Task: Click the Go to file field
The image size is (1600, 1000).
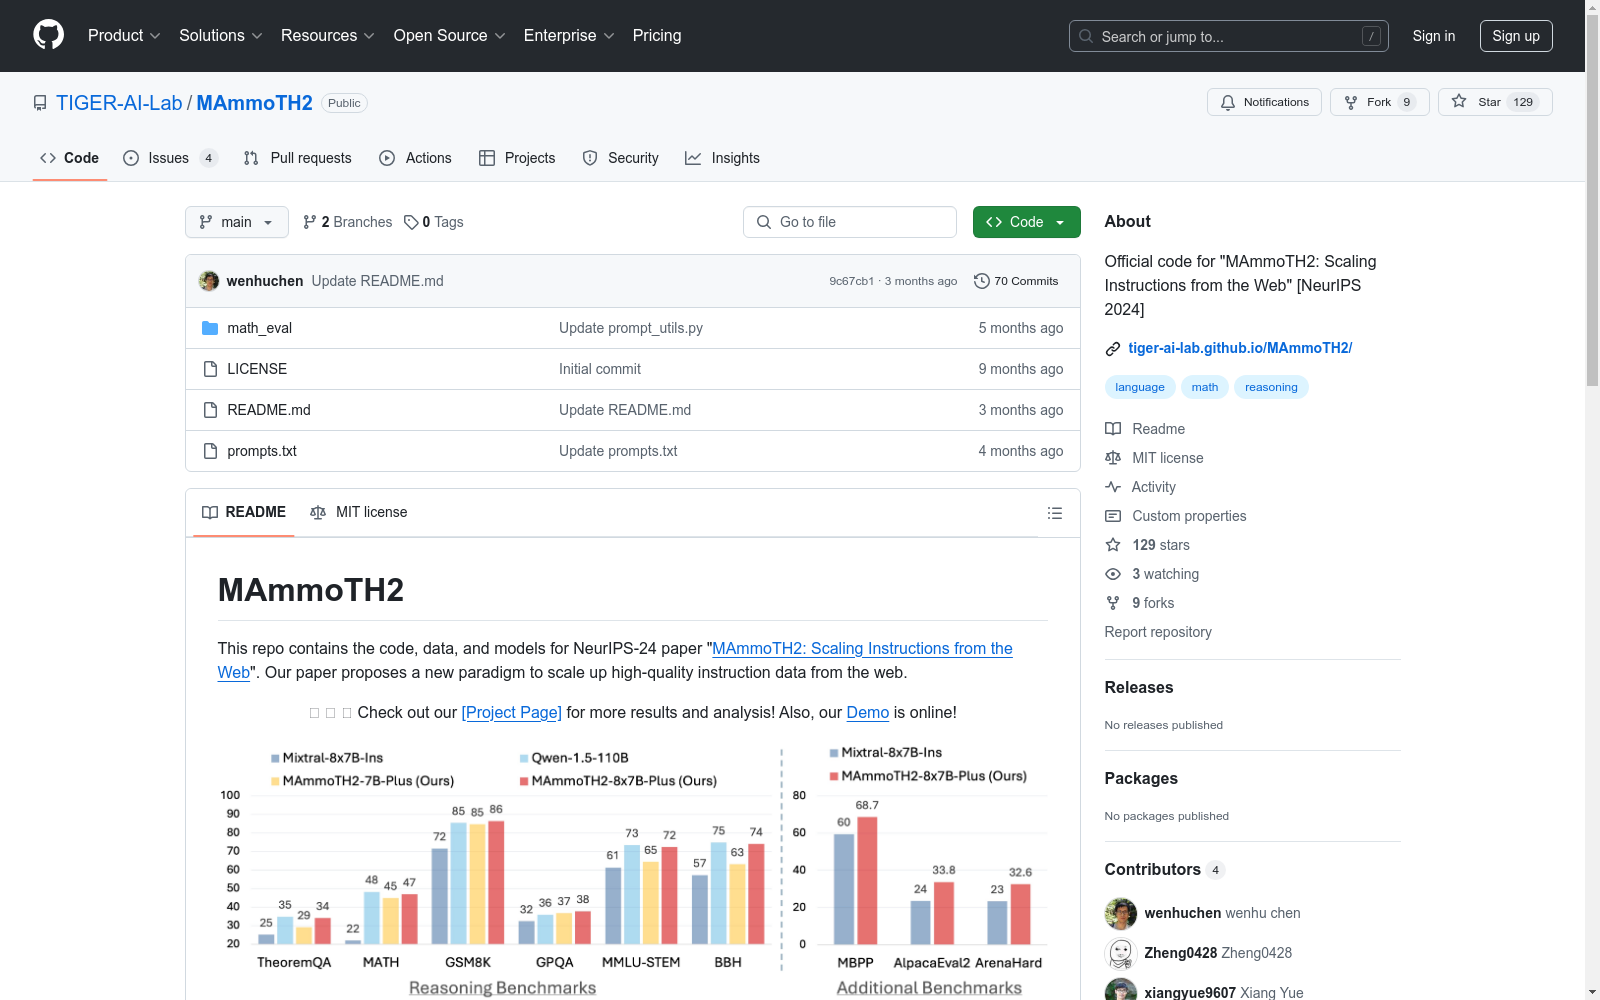Action: coord(850,222)
